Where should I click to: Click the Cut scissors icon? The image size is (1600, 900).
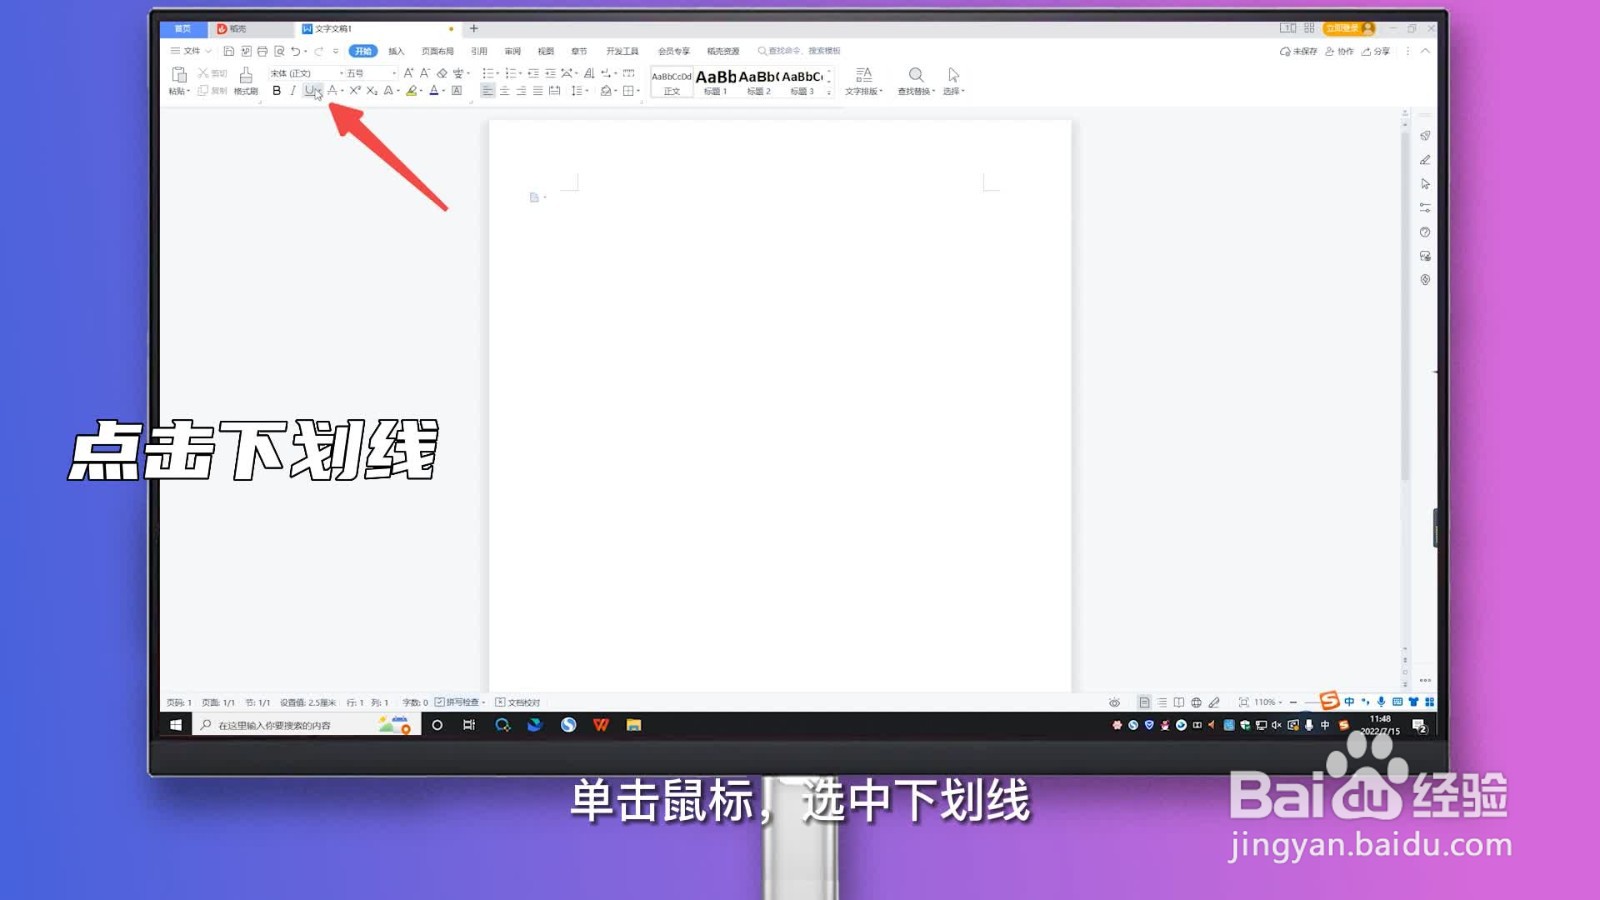point(203,73)
